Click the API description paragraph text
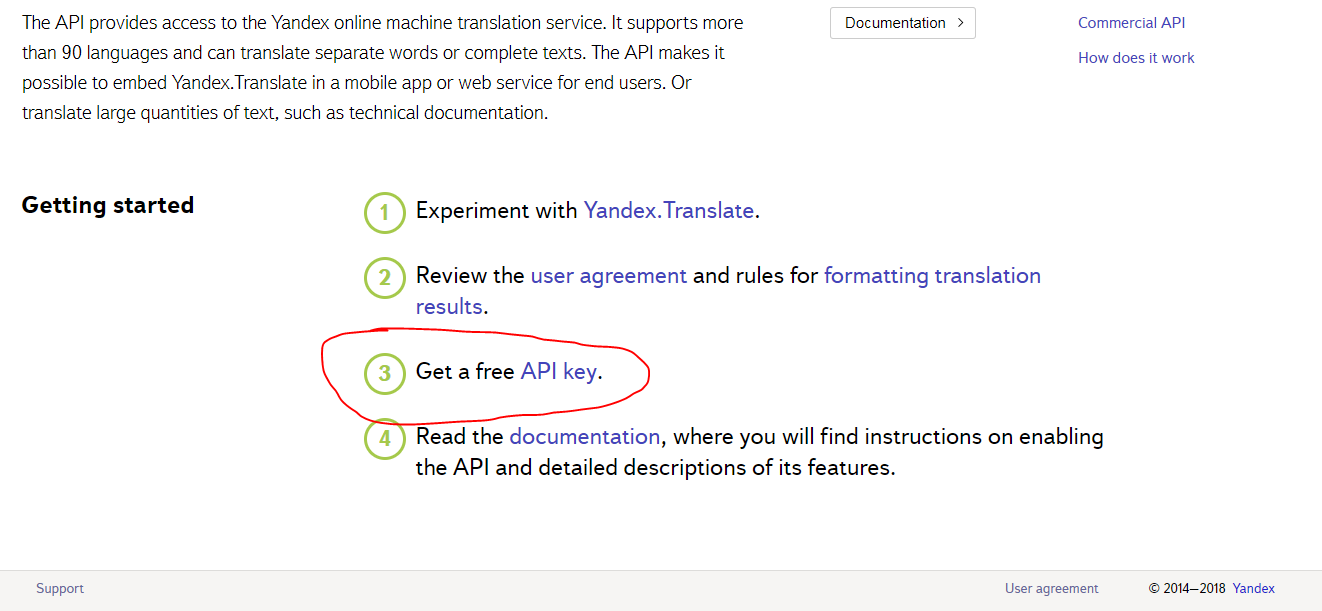Image resolution: width=1322 pixels, height=611 pixels. coord(382,68)
